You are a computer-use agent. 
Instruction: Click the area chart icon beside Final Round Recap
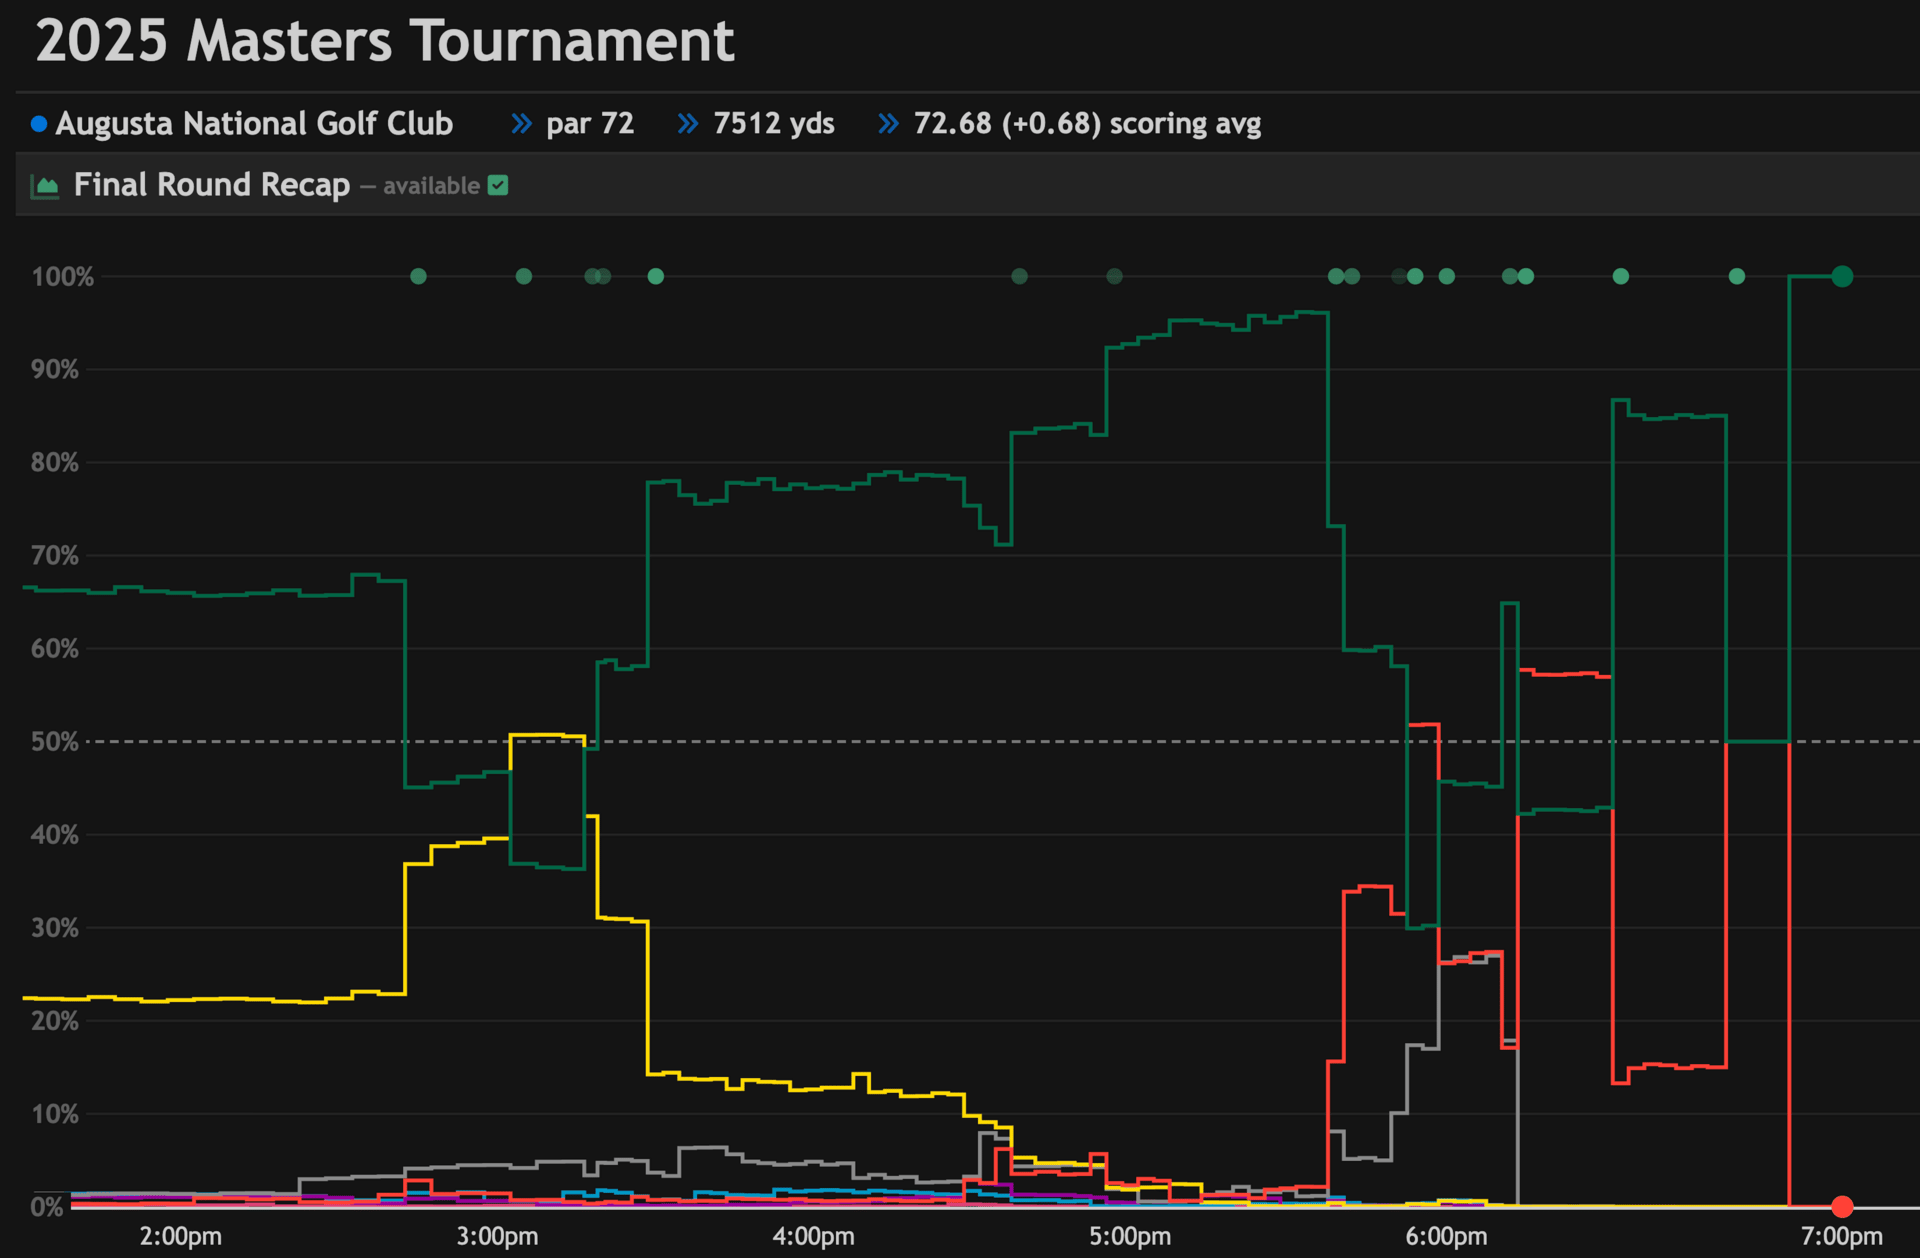(45, 186)
